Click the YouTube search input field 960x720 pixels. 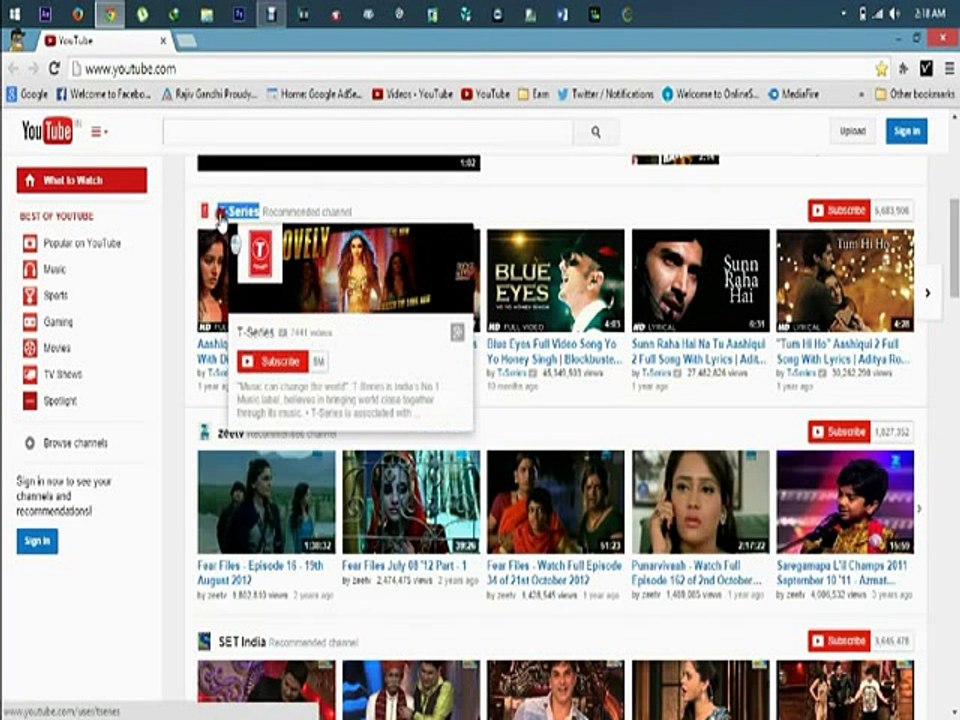(x=368, y=131)
